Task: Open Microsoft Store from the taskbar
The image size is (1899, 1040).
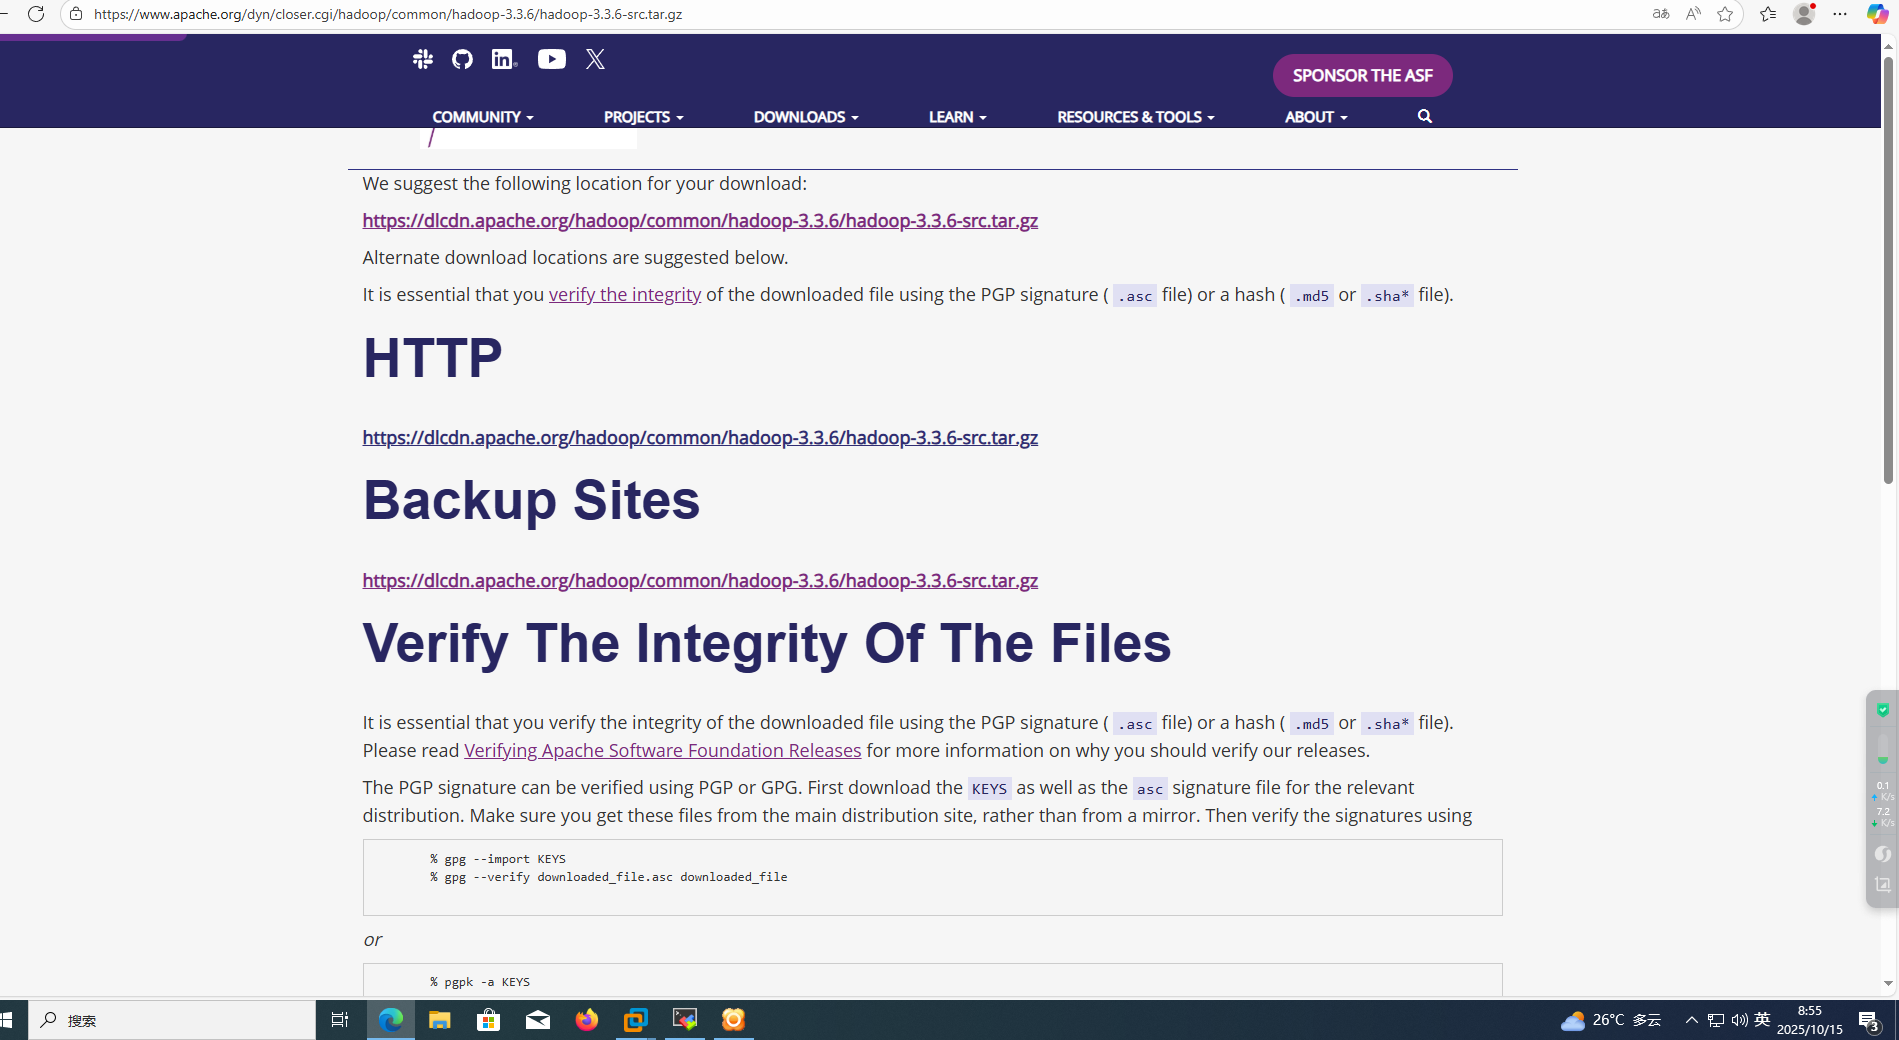Action: (x=489, y=1020)
